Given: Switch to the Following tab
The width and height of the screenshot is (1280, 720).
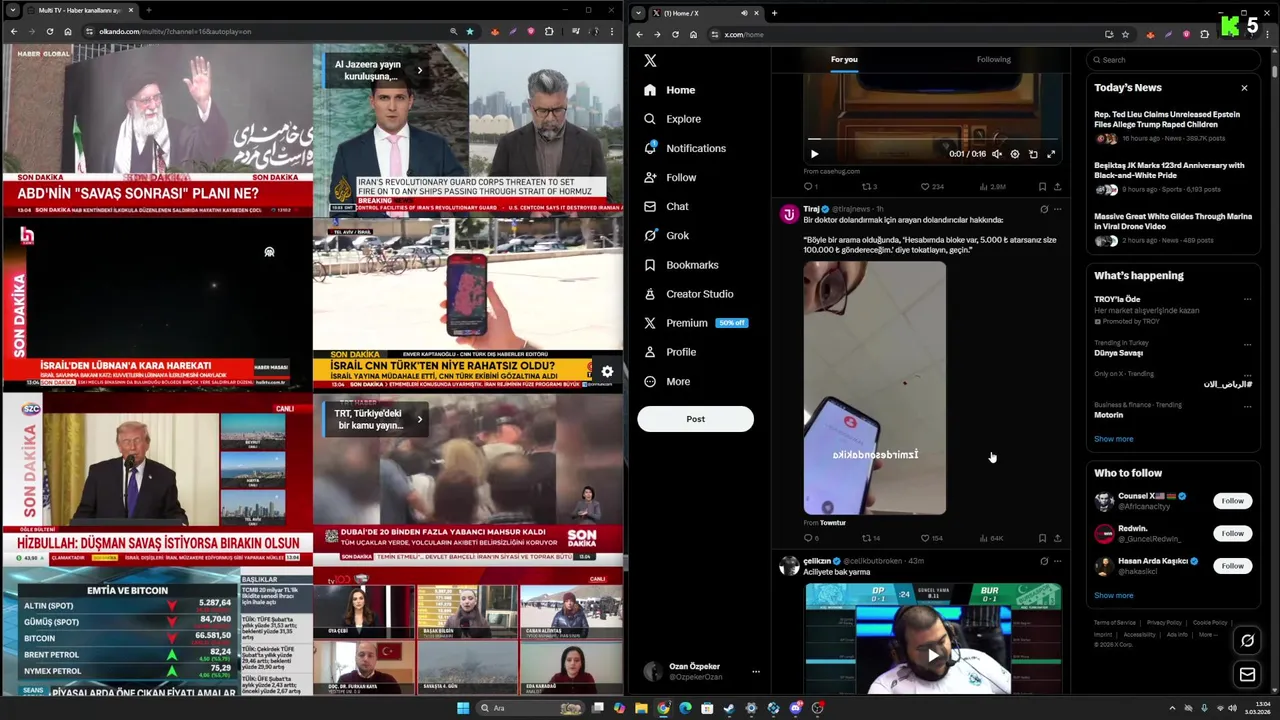Looking at the screenshot, I should [x=993, y=59].
